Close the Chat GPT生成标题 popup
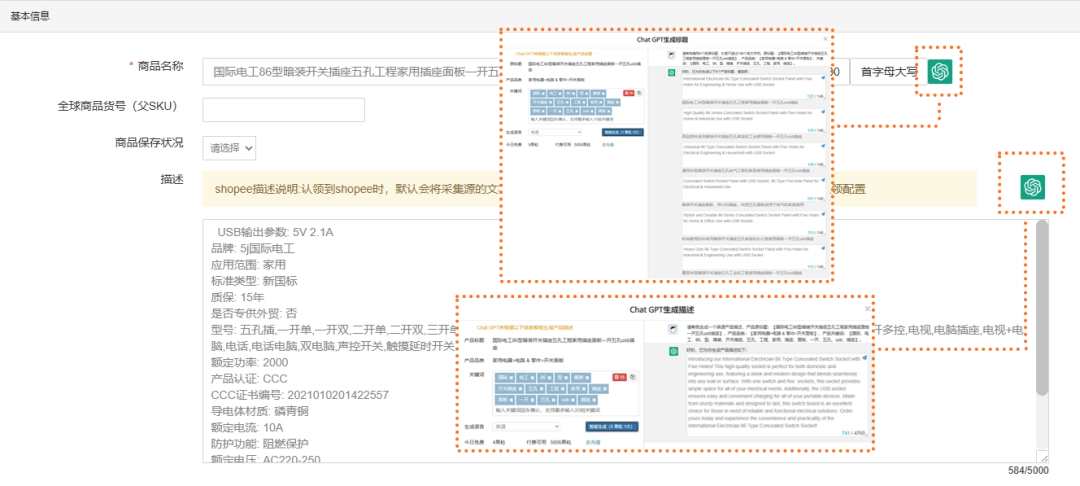1080x486 pixels. tap(825, 39)
